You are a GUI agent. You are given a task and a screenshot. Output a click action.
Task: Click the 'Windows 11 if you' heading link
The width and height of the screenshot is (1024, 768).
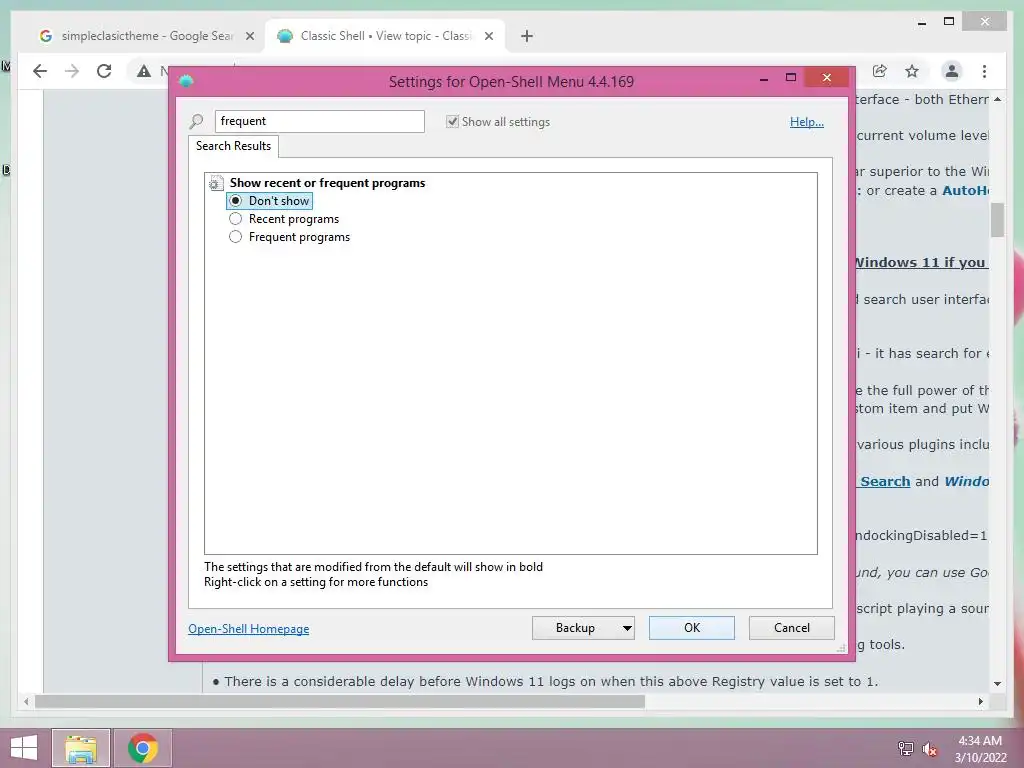point(921,263)
